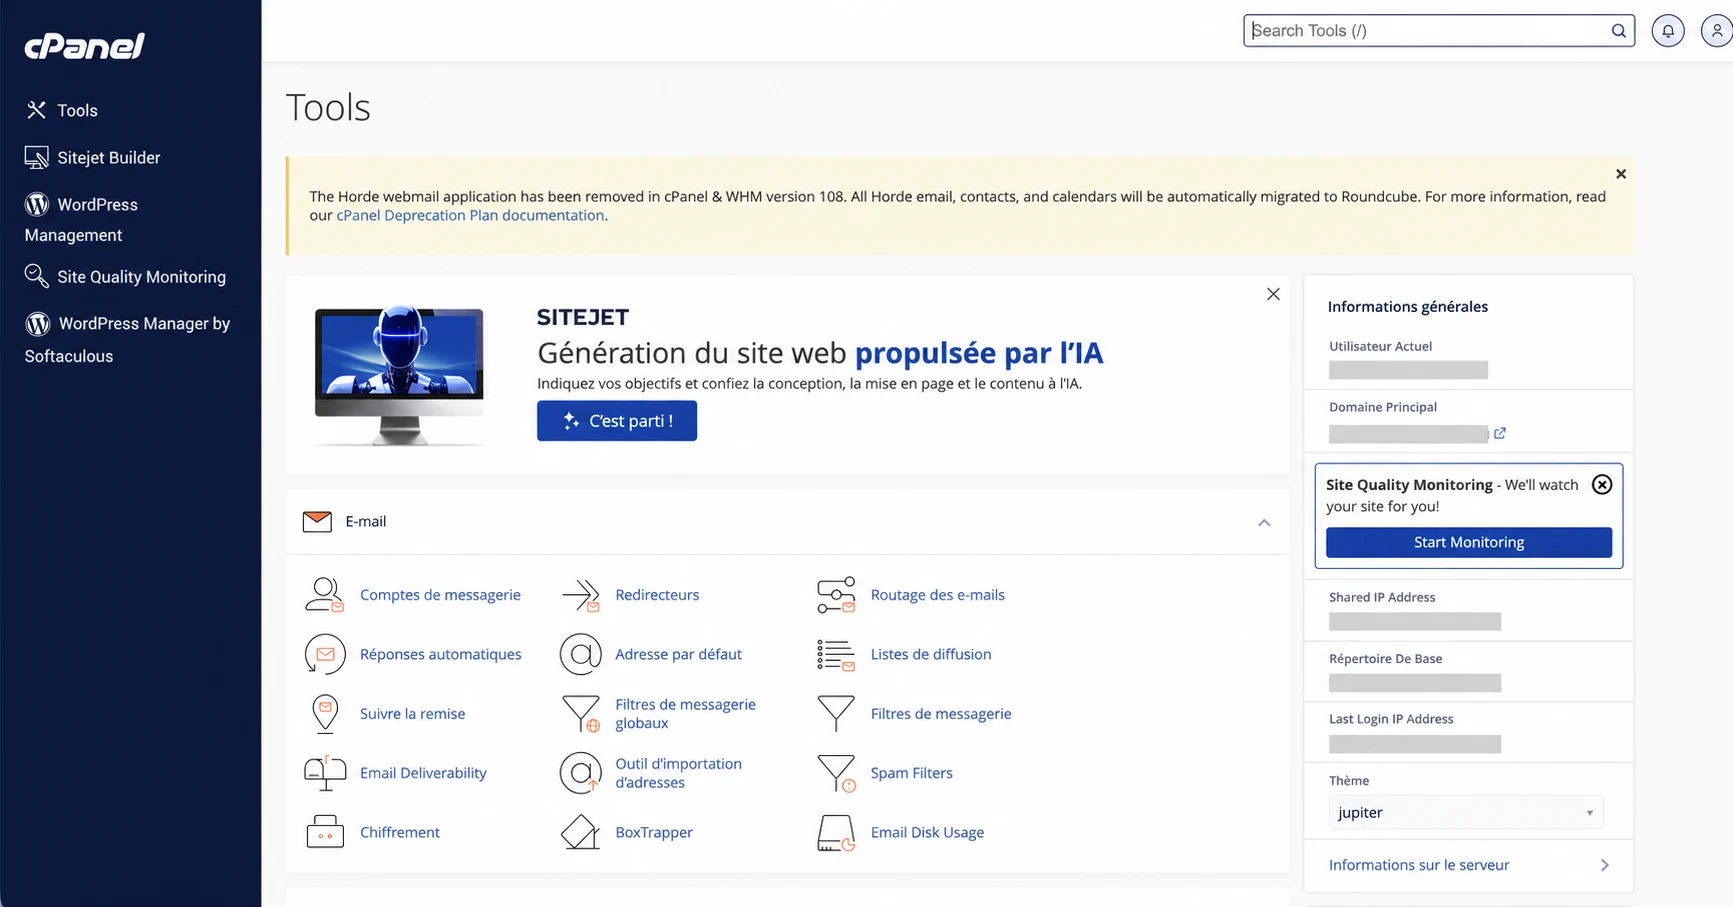The image size is (1733, 907).
Task: Open Comptes de messagerie link
Action: [x=440, y=595]
